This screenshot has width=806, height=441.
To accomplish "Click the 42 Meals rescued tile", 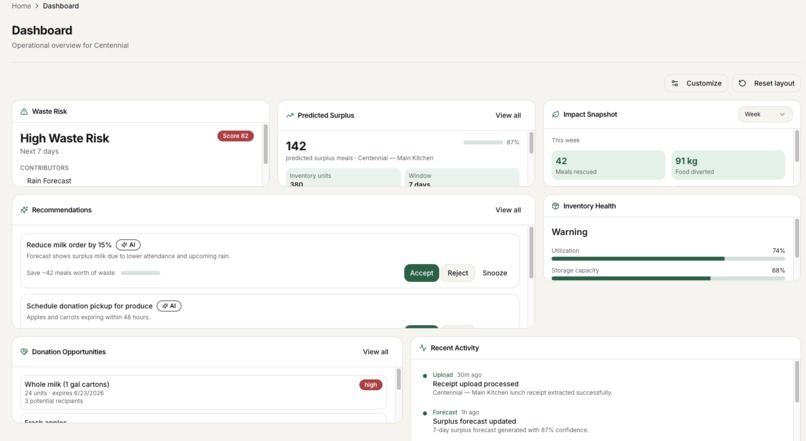I will coord(608,166).
